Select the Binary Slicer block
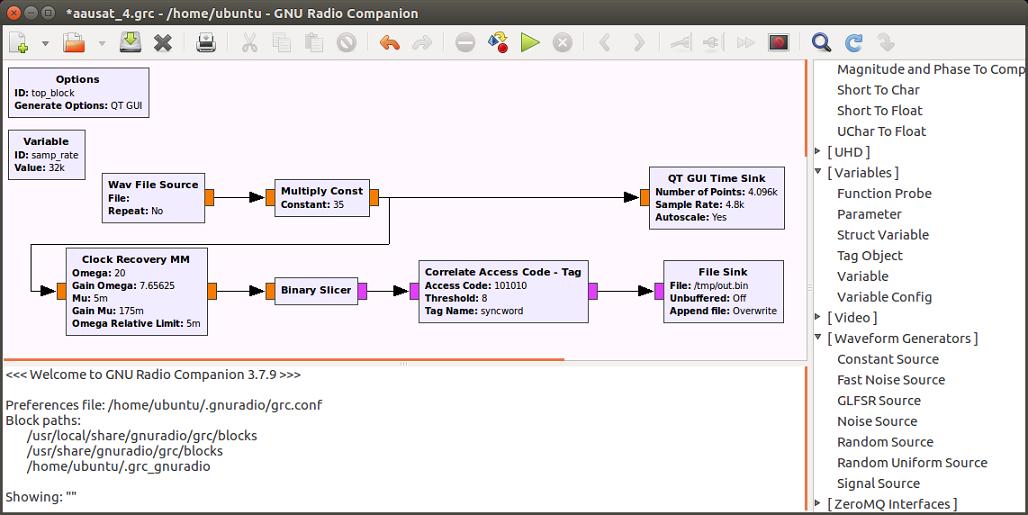 (x=316, y=291)
